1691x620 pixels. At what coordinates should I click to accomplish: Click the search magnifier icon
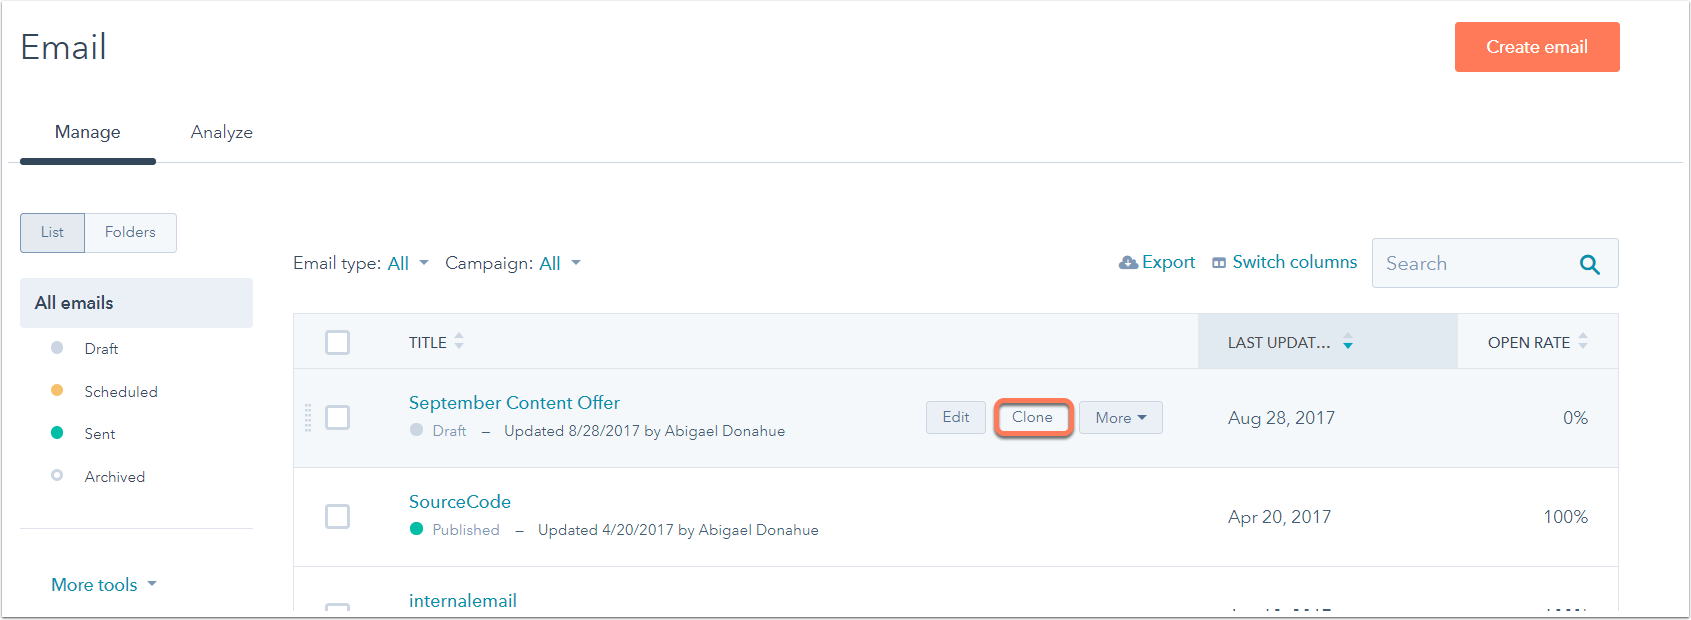(1589, 264)
